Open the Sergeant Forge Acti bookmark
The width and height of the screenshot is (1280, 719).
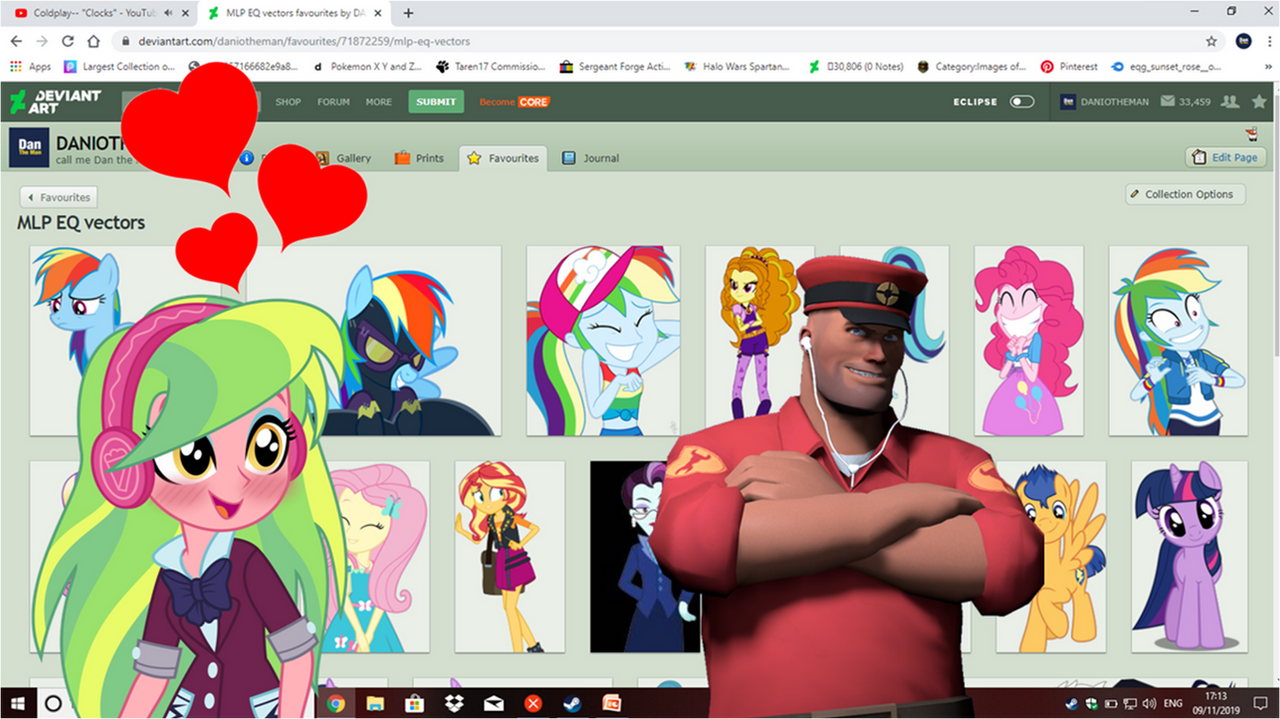615,67
